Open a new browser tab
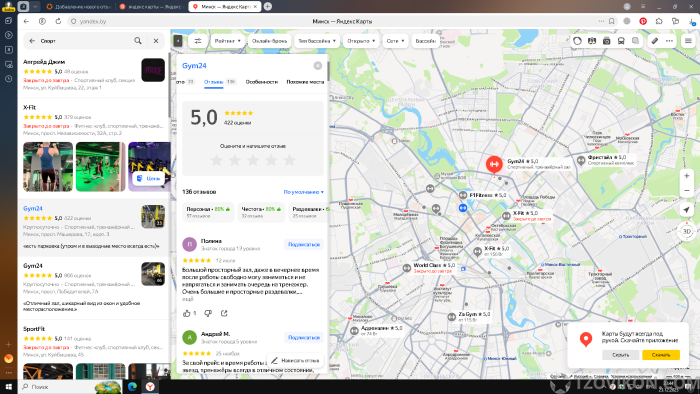Viewport: 700px width, 394px height. pos(267,6)
